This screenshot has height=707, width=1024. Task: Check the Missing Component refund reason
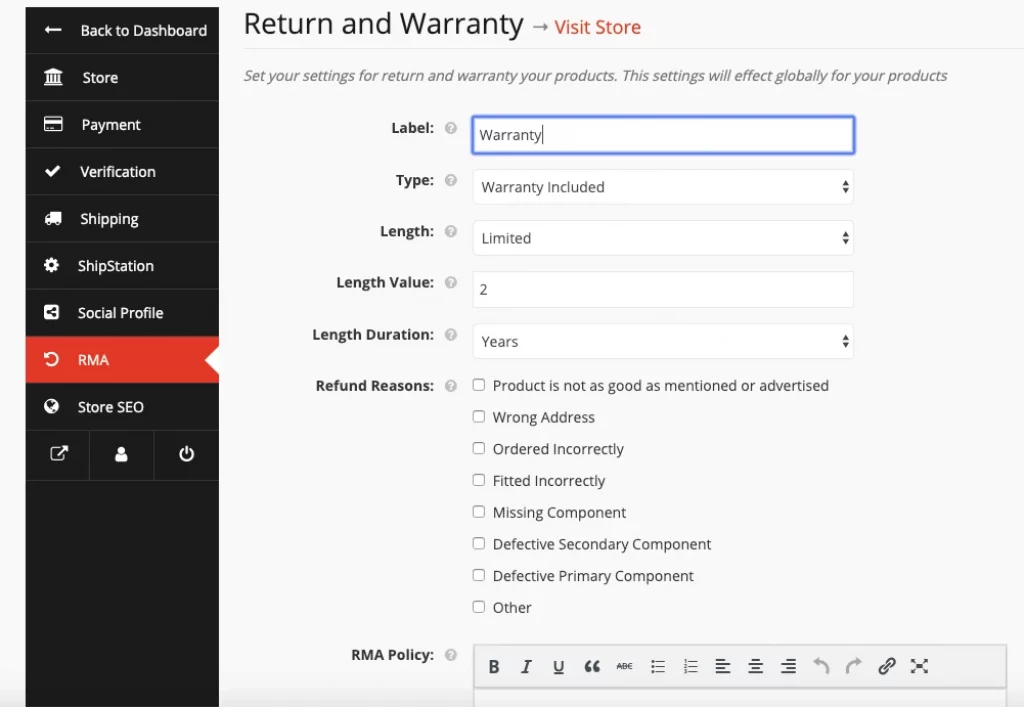click(x=479, y=512)
